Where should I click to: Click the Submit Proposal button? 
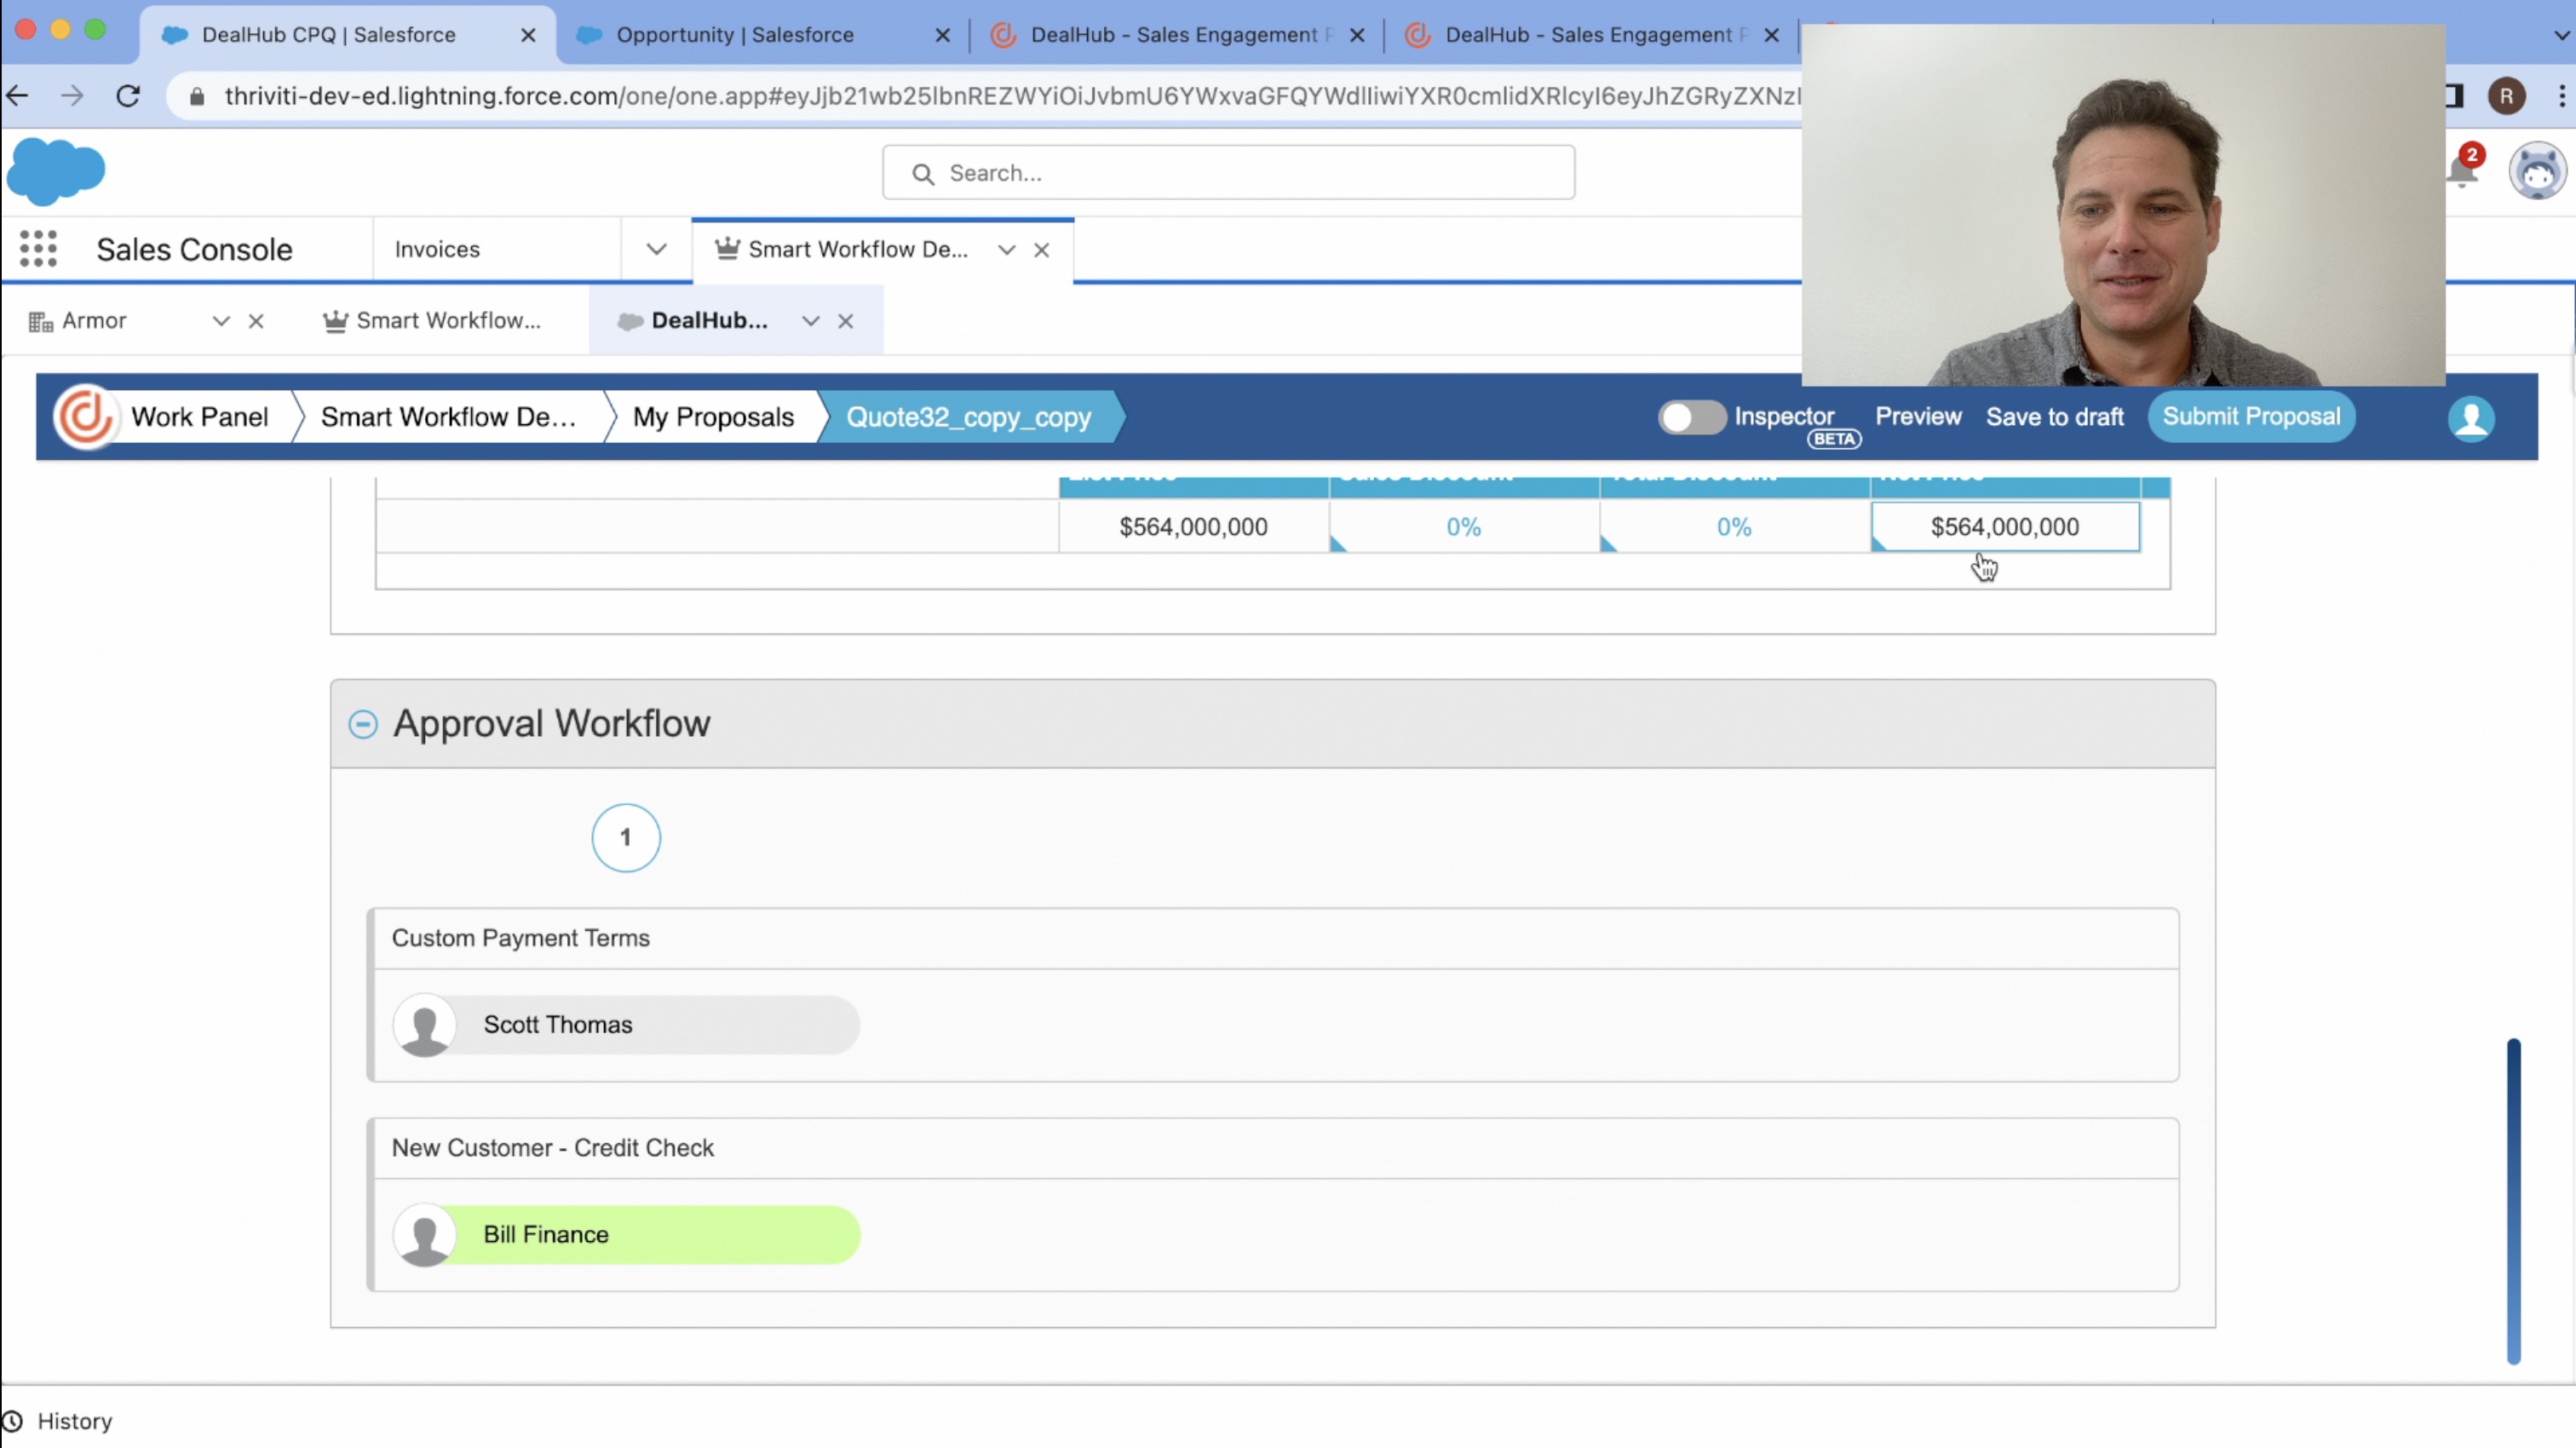[2251, 416]
